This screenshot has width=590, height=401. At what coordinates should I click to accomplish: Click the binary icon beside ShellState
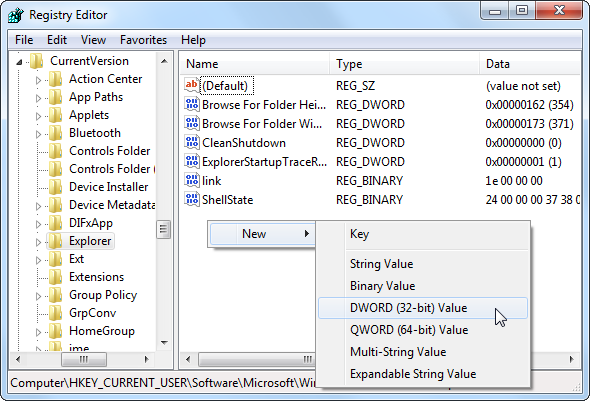pos(192,199)
